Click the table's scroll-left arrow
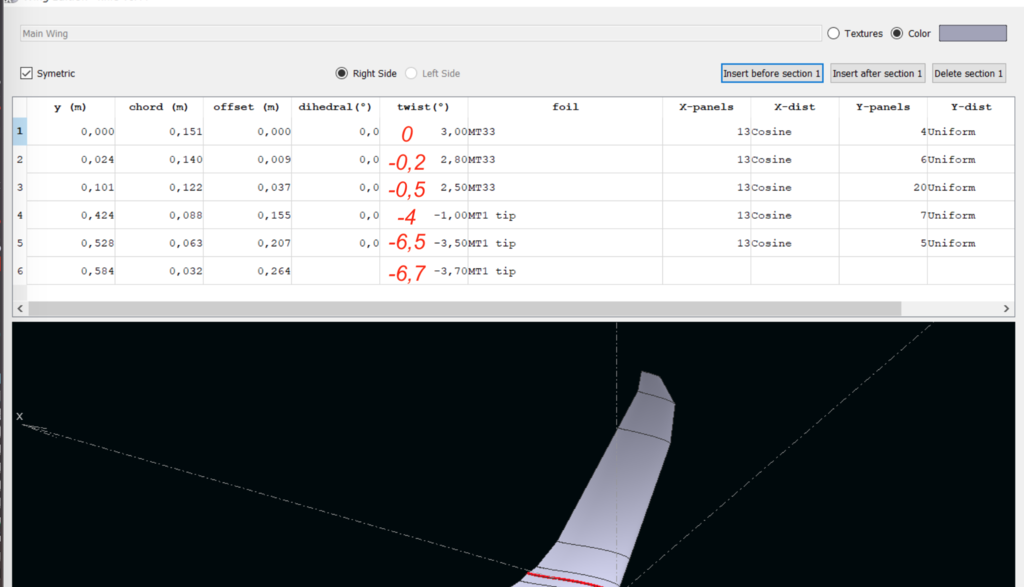Screen dimensions: 1024x587 20,309
